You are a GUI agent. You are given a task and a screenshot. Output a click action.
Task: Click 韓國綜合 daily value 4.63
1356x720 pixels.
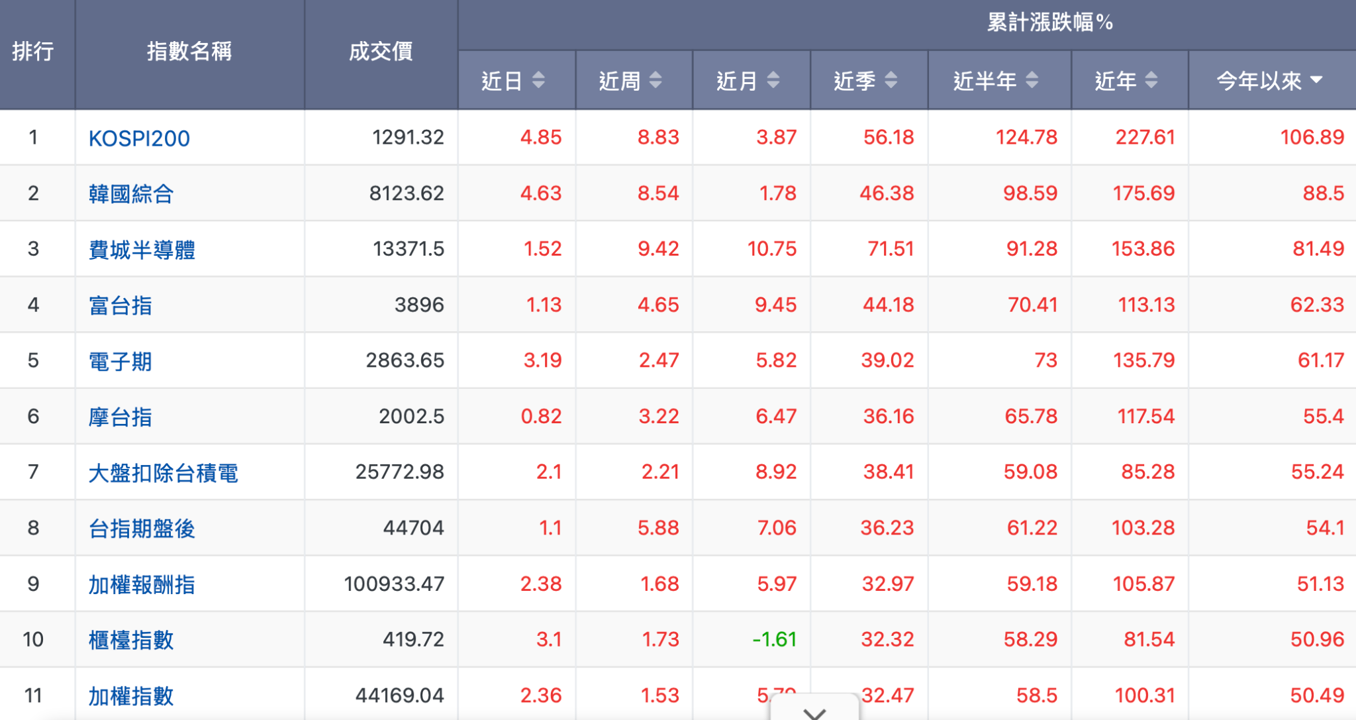541,194
